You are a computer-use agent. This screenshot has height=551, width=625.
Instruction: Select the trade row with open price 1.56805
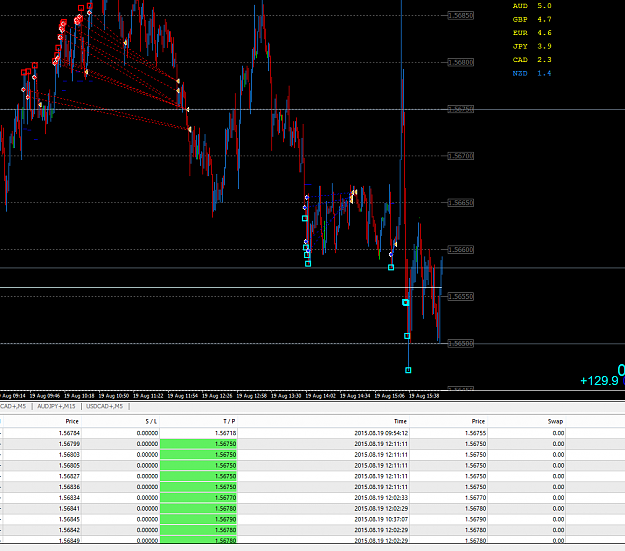coord(312,465)
